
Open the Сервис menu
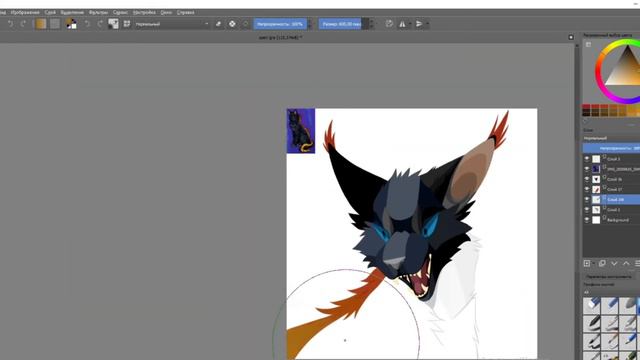(120, 12)
